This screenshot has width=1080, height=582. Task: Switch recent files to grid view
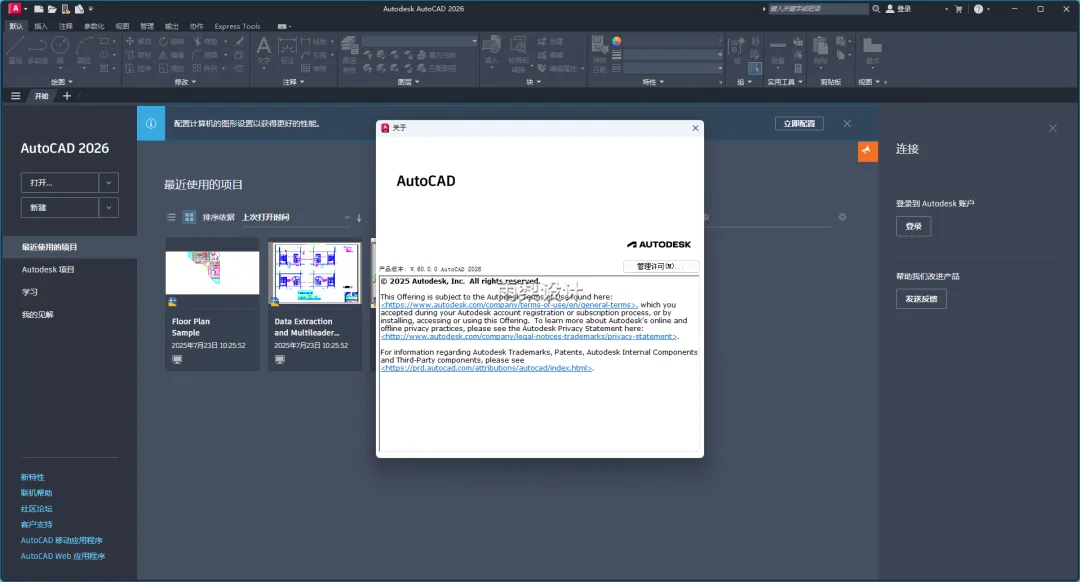pos(189,217)
